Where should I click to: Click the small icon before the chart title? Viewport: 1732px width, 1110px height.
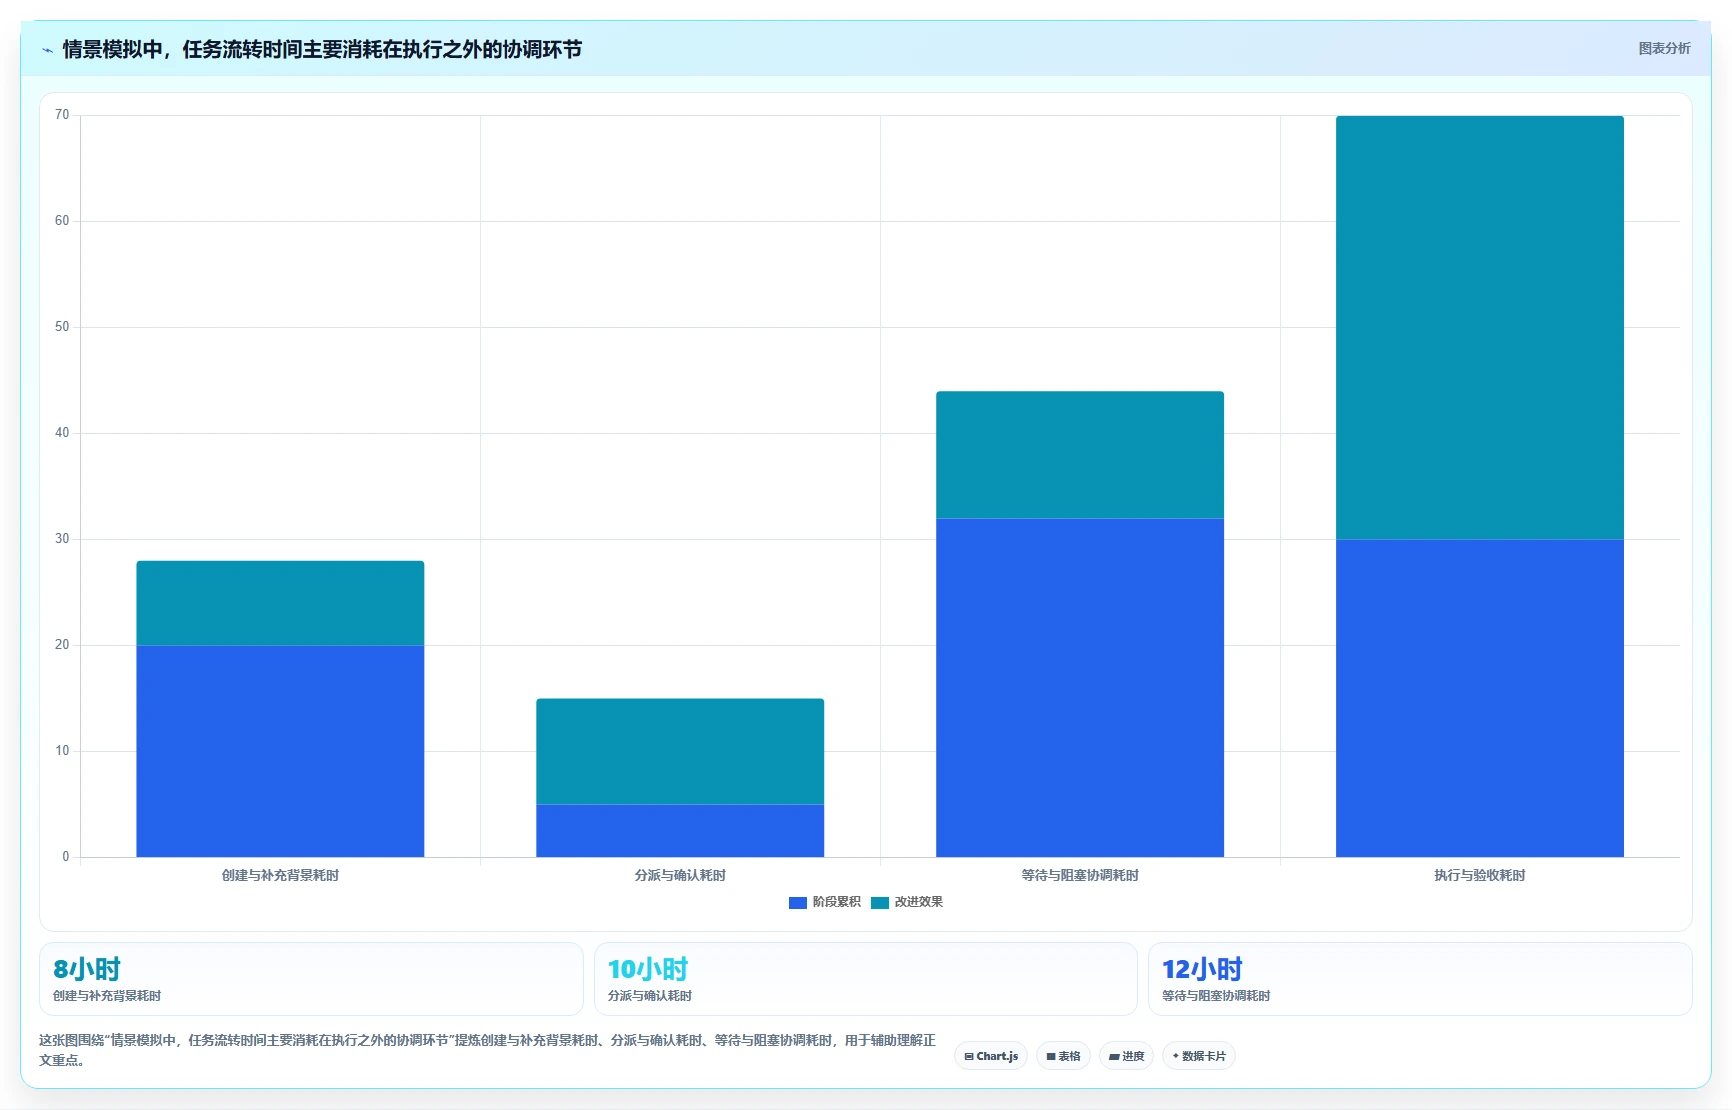(47, 50)
